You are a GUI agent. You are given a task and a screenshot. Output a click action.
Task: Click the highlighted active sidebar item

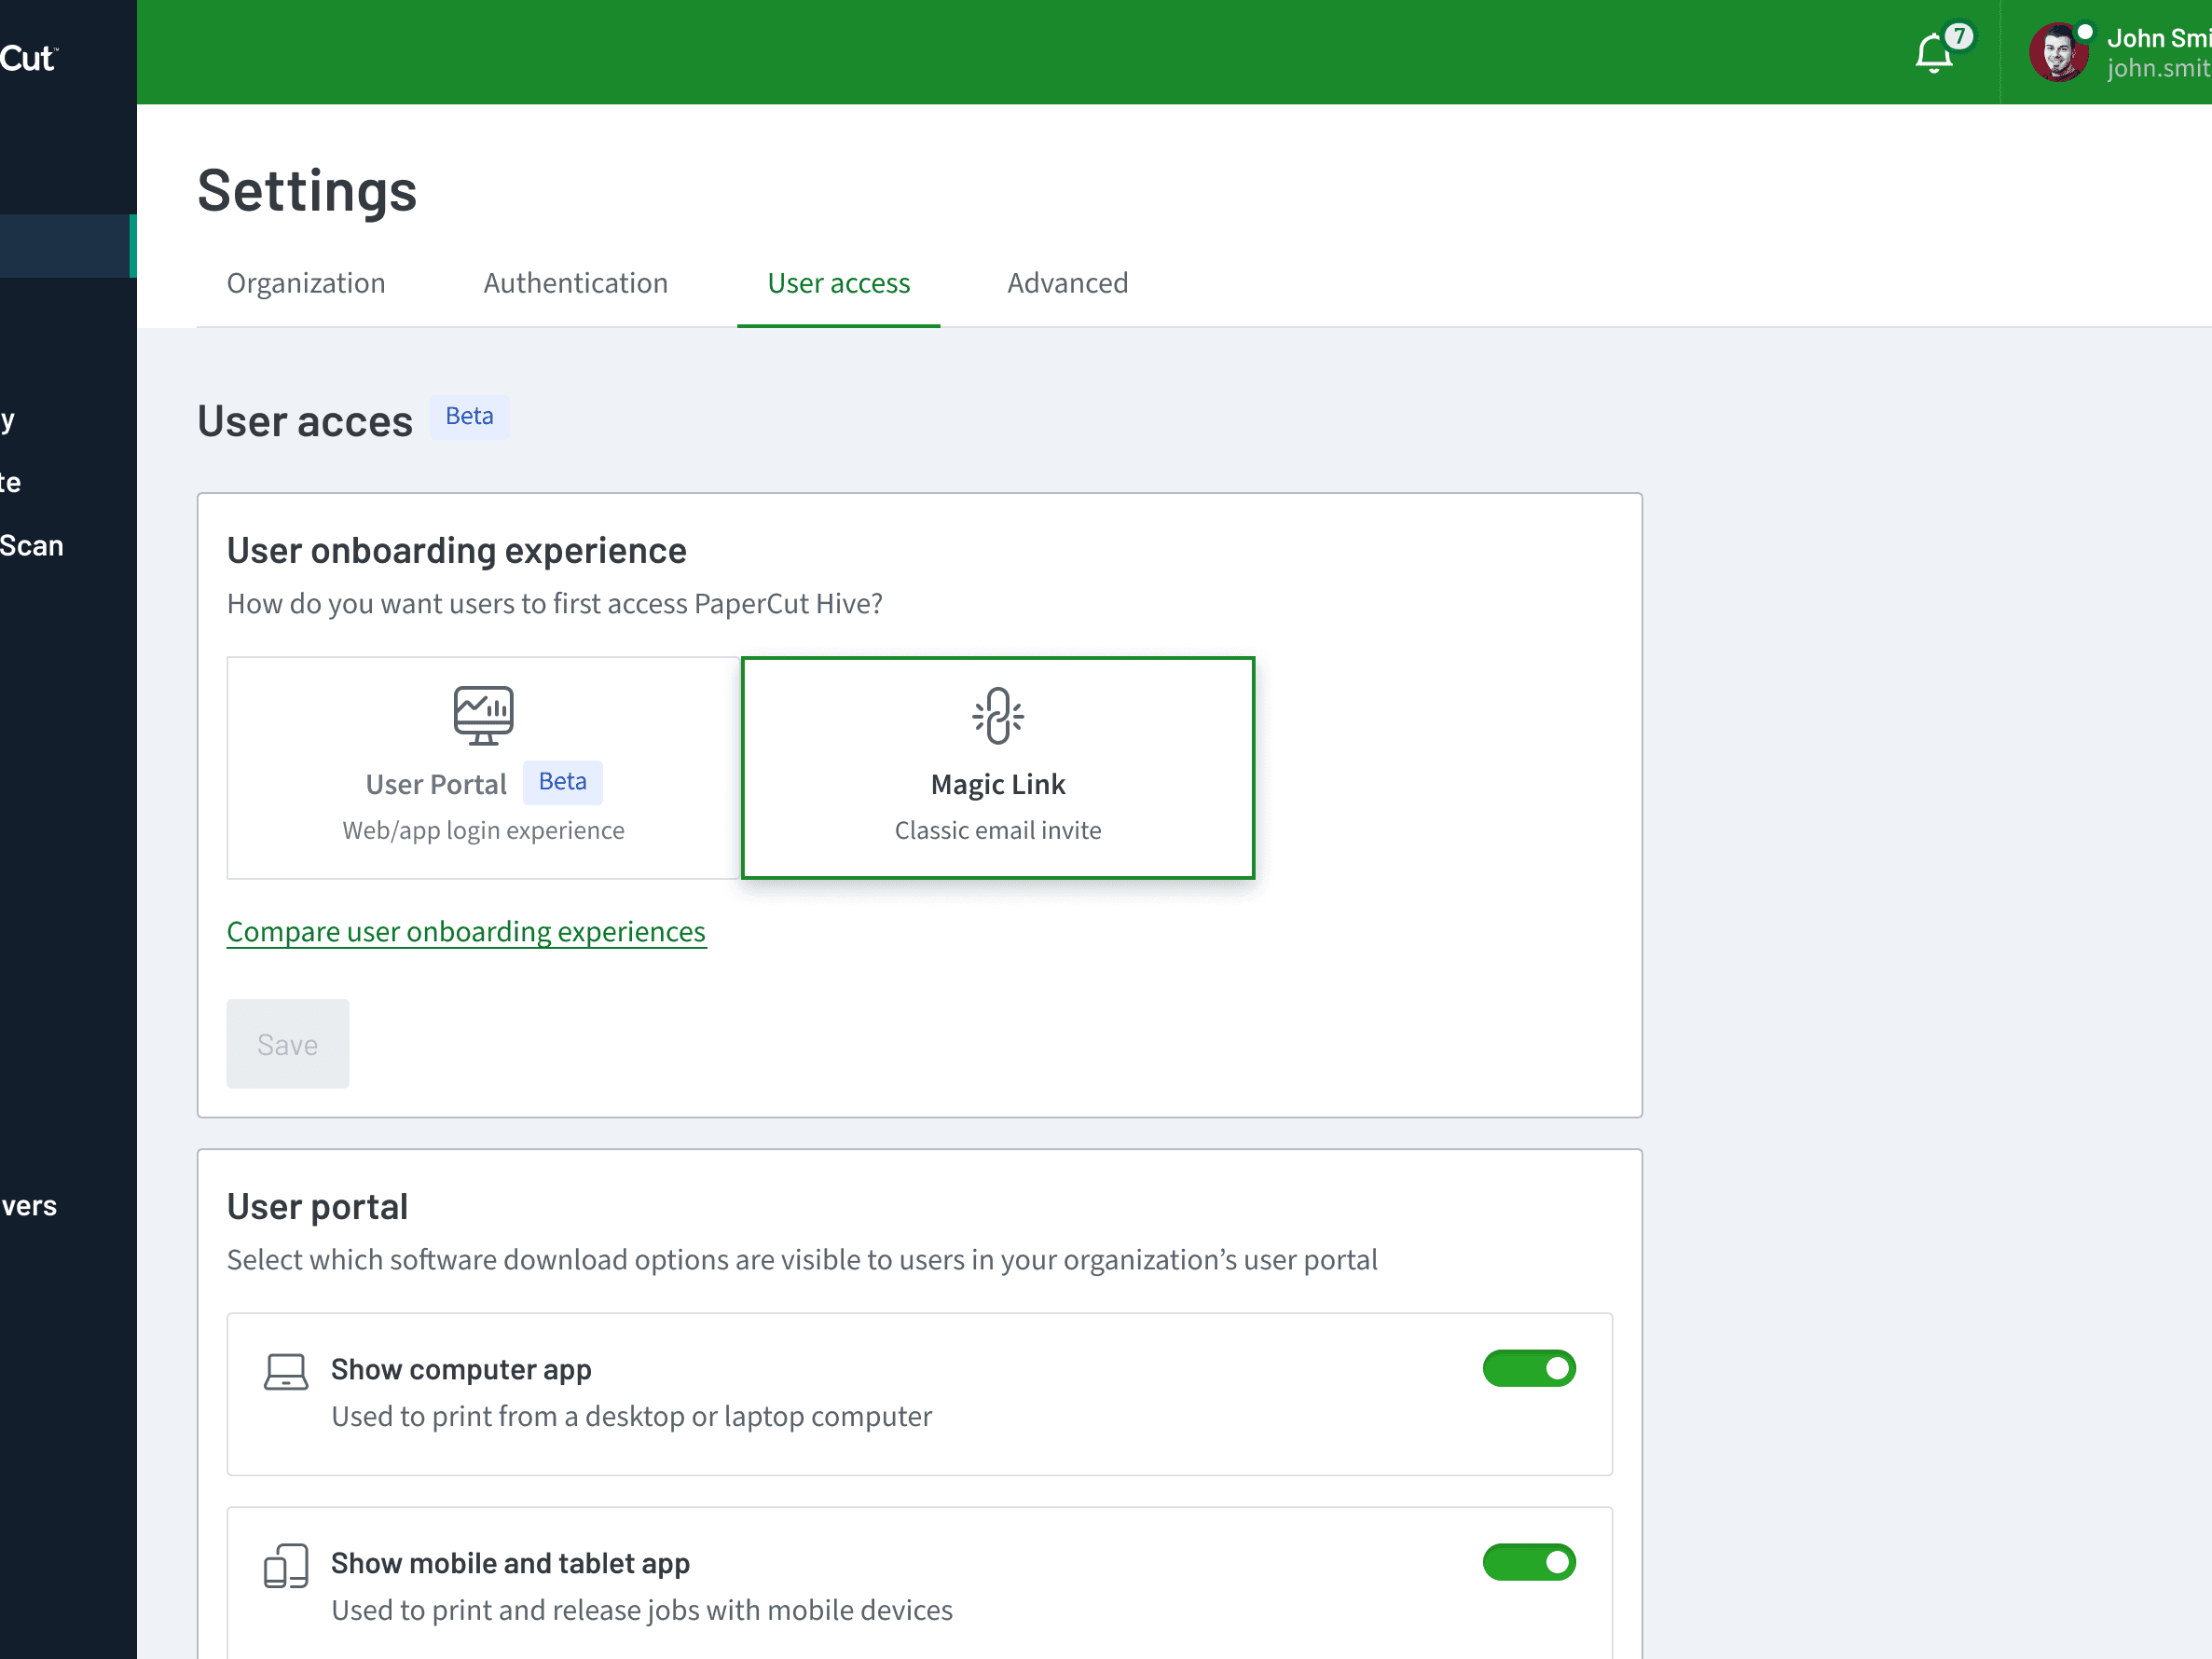68,245
